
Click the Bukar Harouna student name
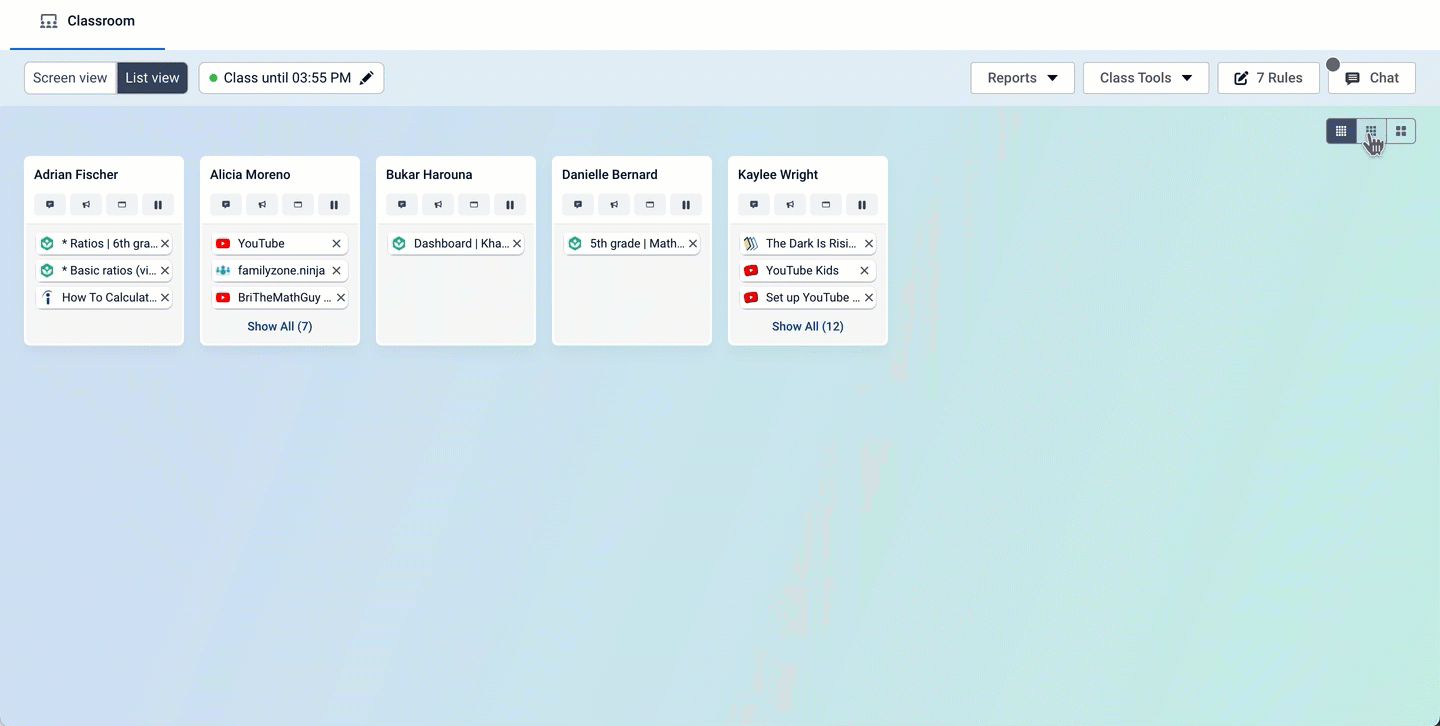pos(429,174)
